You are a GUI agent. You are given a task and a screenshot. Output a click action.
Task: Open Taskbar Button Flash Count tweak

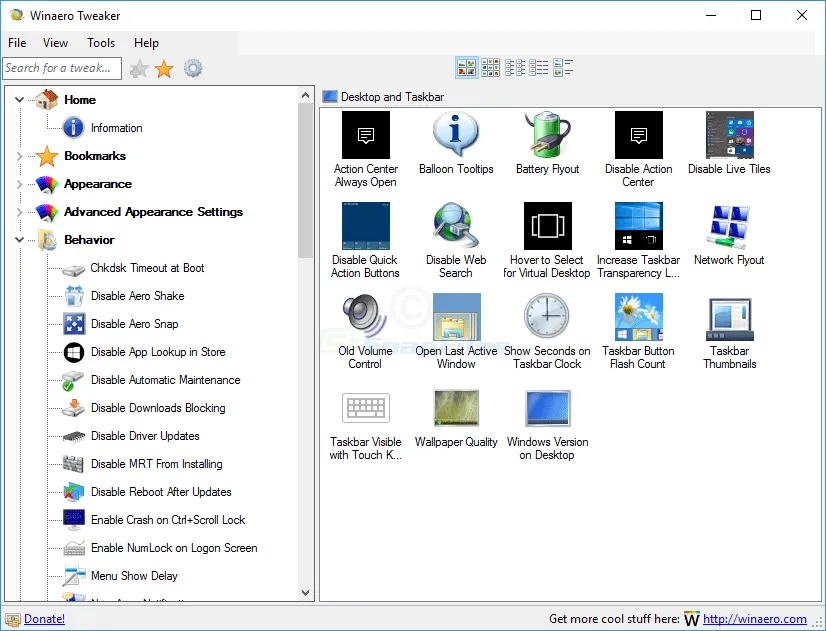coord(638,332)
